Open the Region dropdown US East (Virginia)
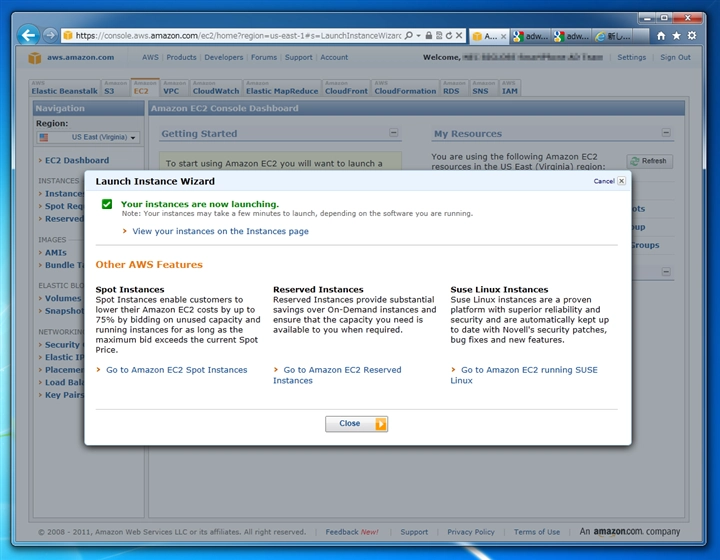Image resolution: width=720 pixels, height=560 pixels. [x=88, y=137]
